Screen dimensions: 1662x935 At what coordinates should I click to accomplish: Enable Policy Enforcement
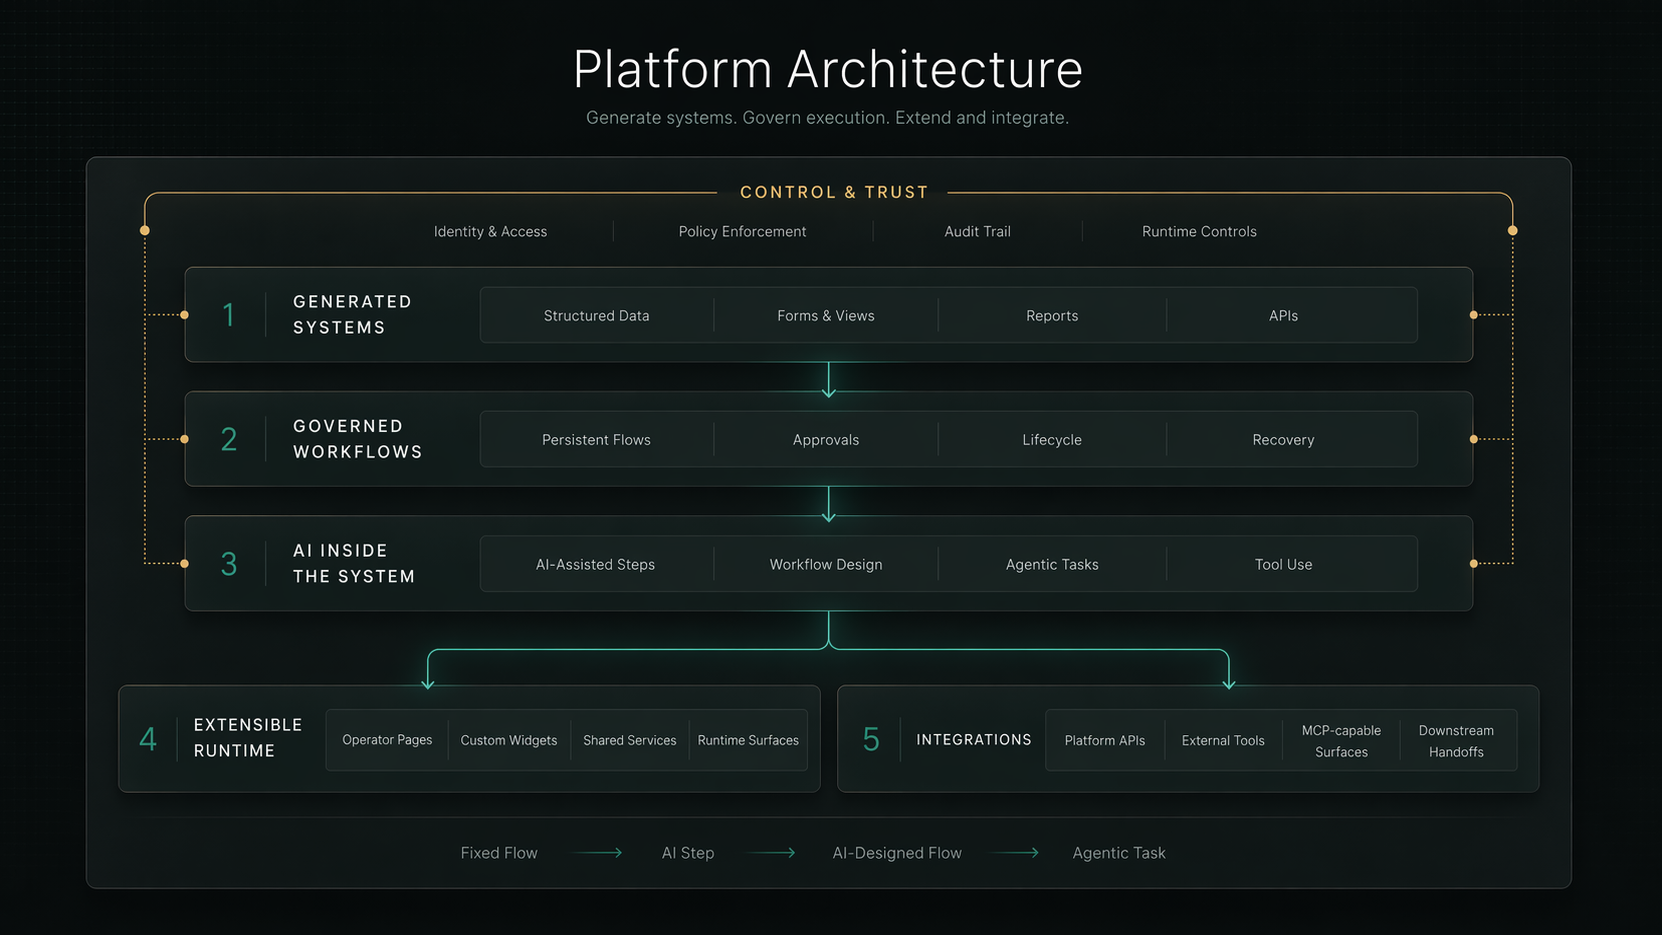[x=742, y=231]
